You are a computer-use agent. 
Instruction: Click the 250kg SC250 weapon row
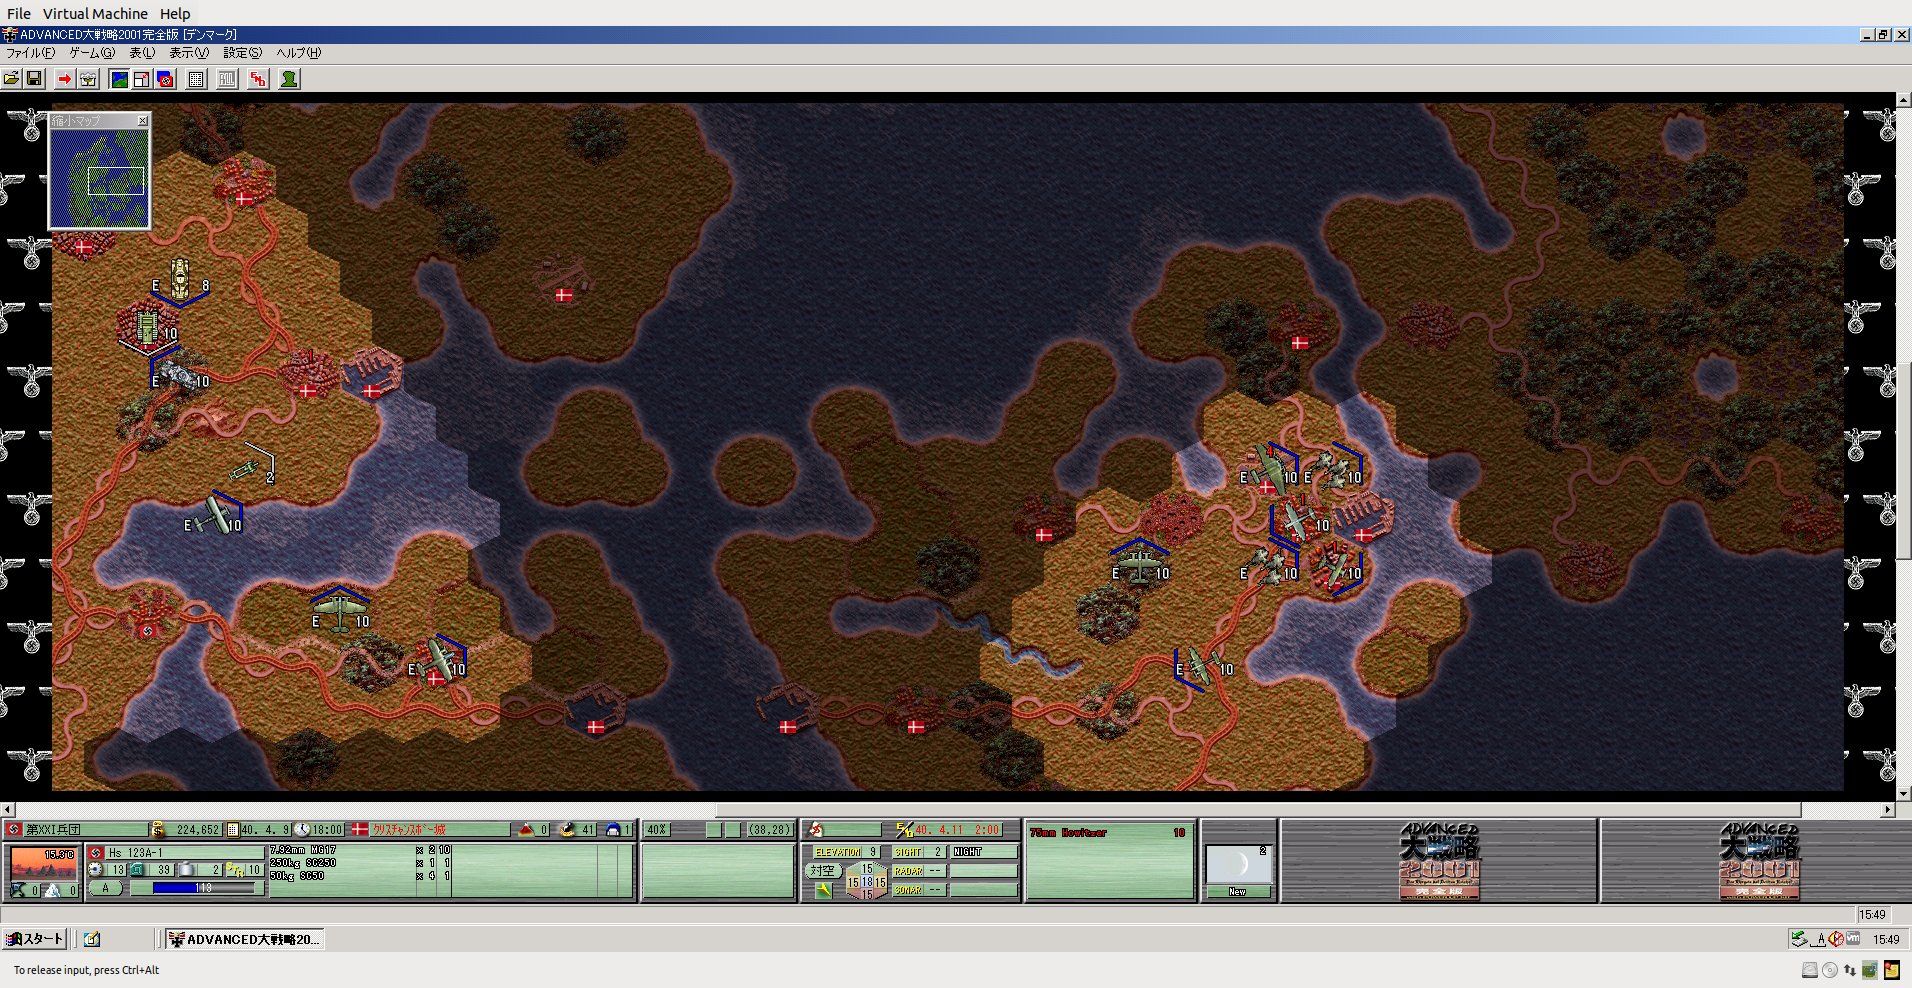click(360, 863)
